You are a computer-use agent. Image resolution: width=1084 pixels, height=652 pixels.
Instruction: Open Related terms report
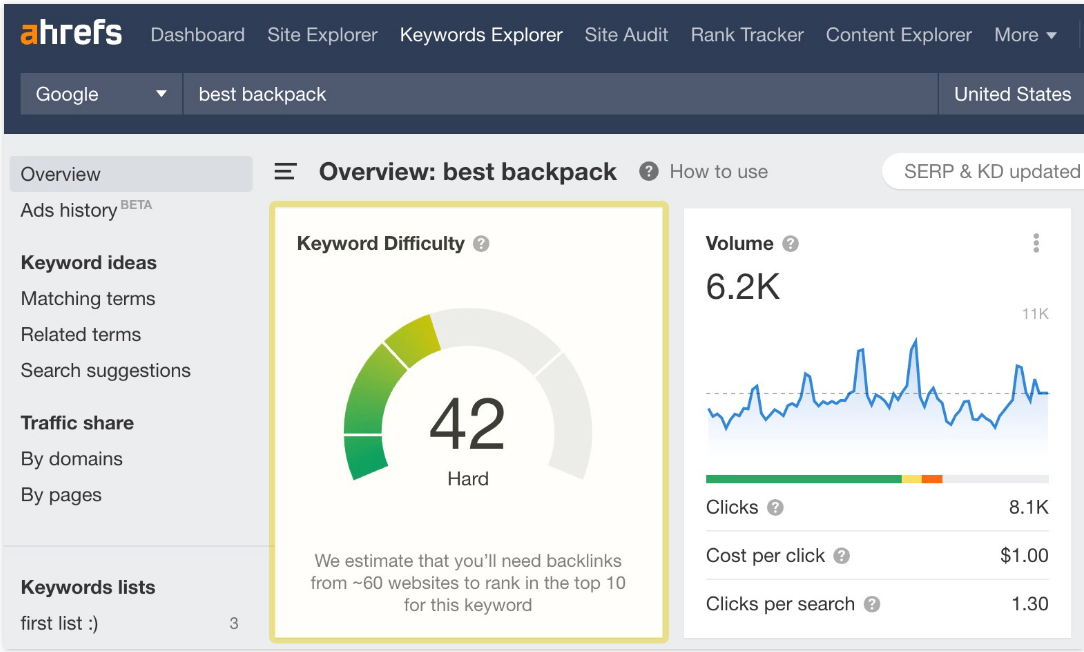tap(81, 335)
